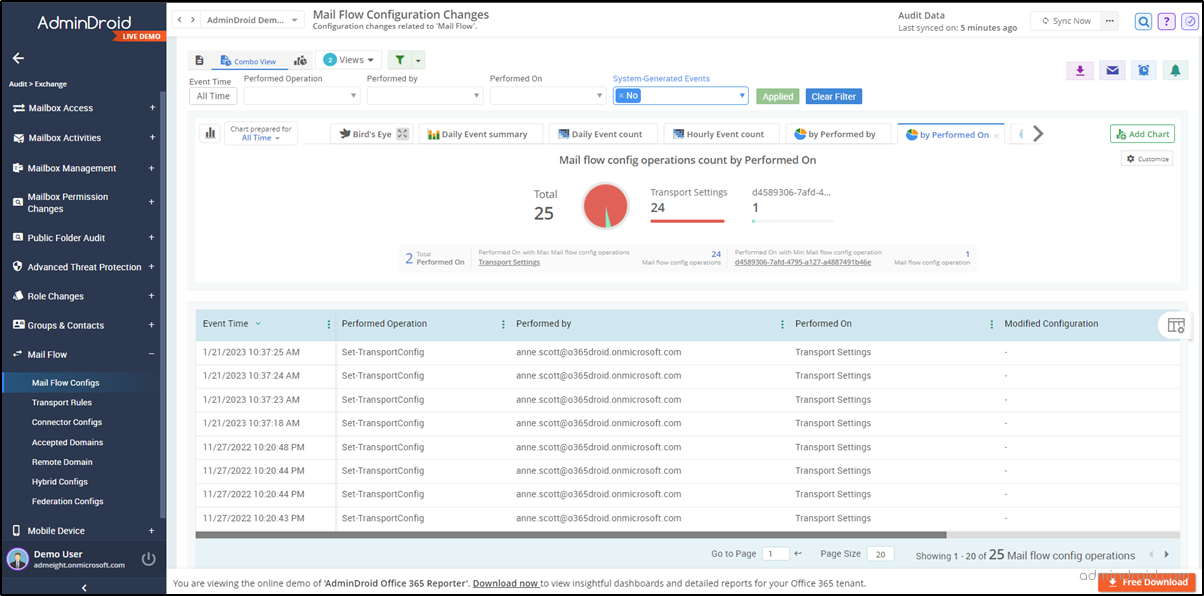Click the Clear Filter button
Viewport: 1204px width, 596px height.
(x=833, y=96)
